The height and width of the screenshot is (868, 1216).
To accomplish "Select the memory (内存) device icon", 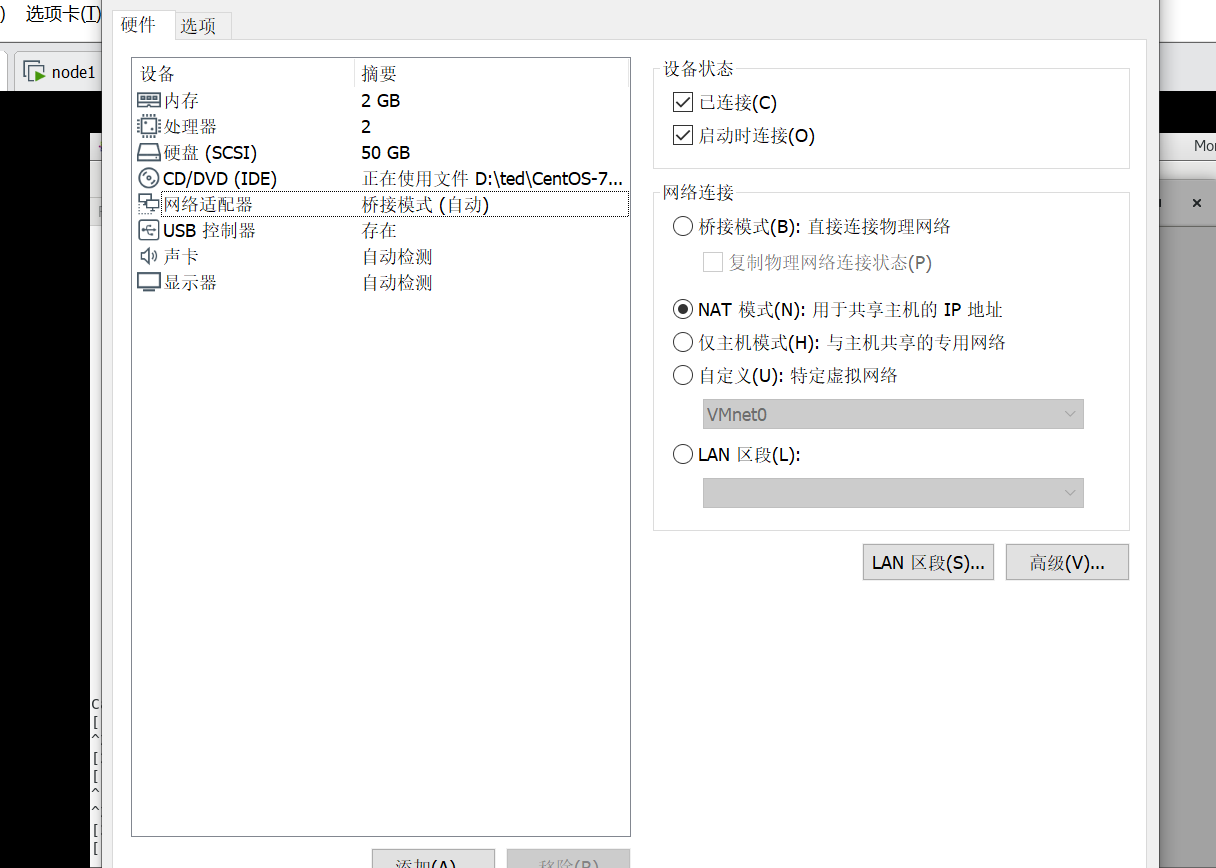I will pyautogui.click(x=148, y=101).
